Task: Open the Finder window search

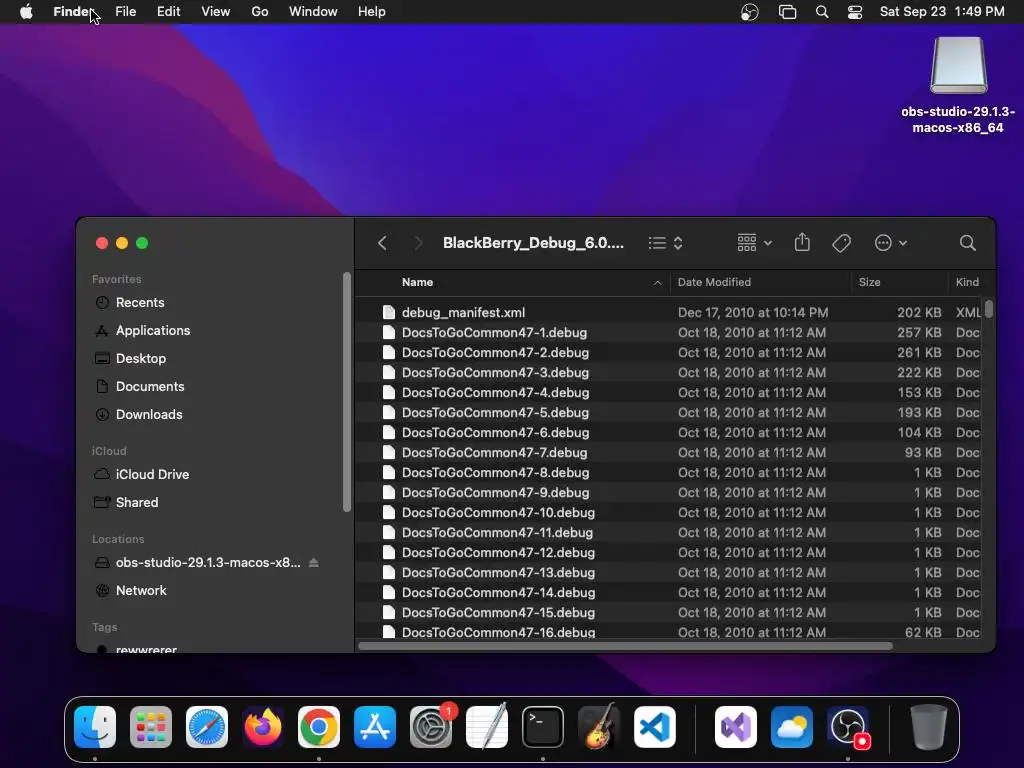Action: tap(967, 244)
